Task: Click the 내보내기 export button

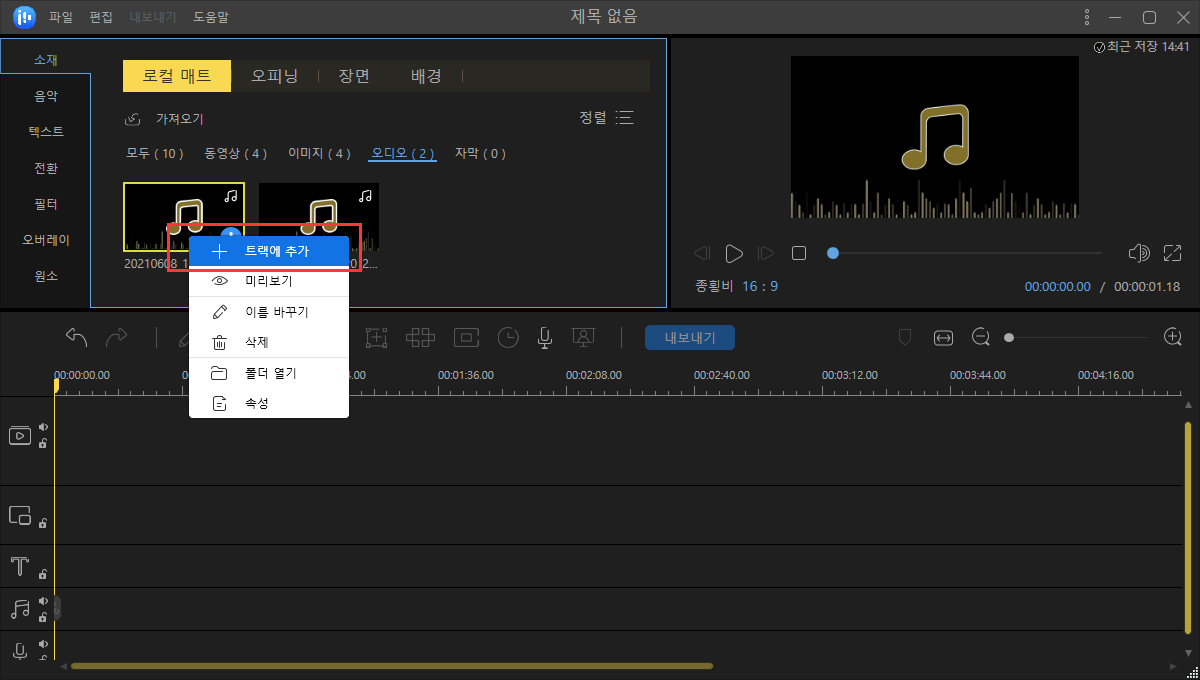Action: (x=689, y=337)
